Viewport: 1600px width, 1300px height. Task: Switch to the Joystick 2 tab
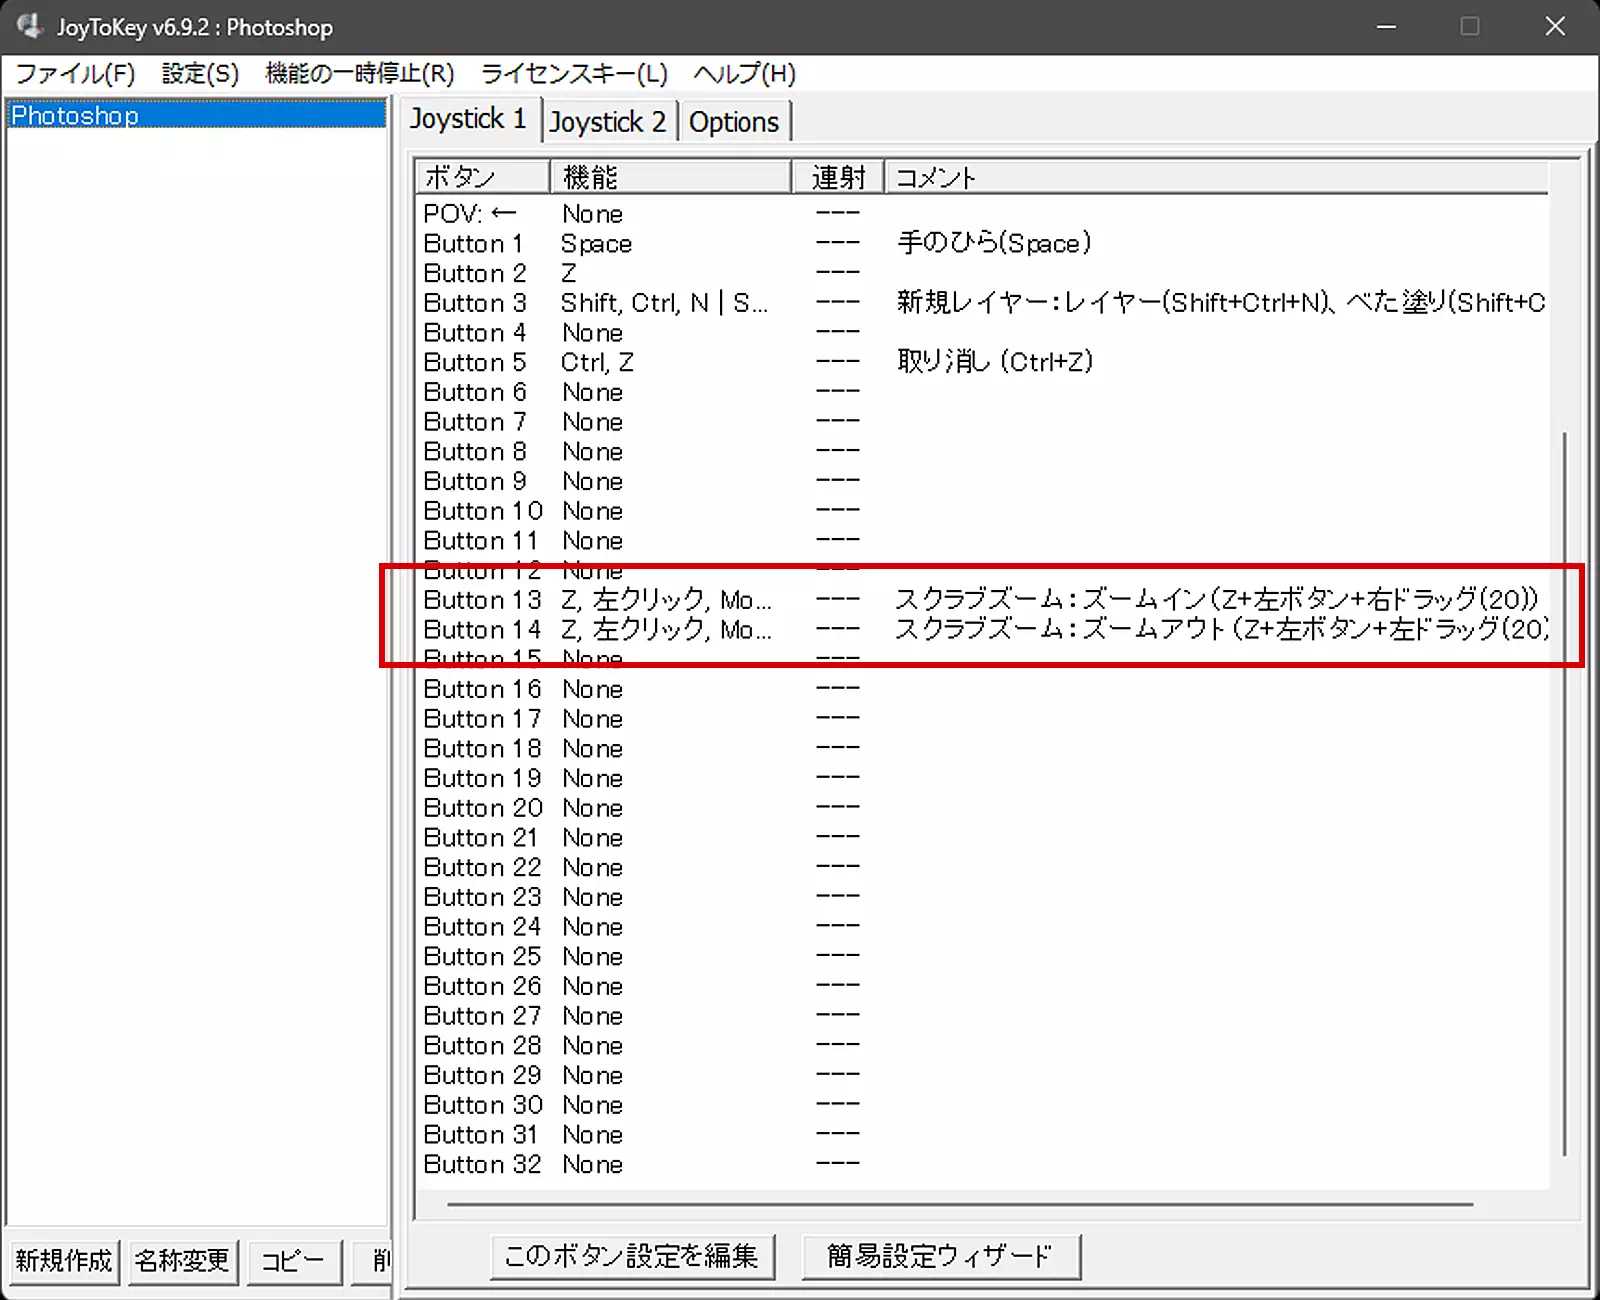tap(608, 122)
